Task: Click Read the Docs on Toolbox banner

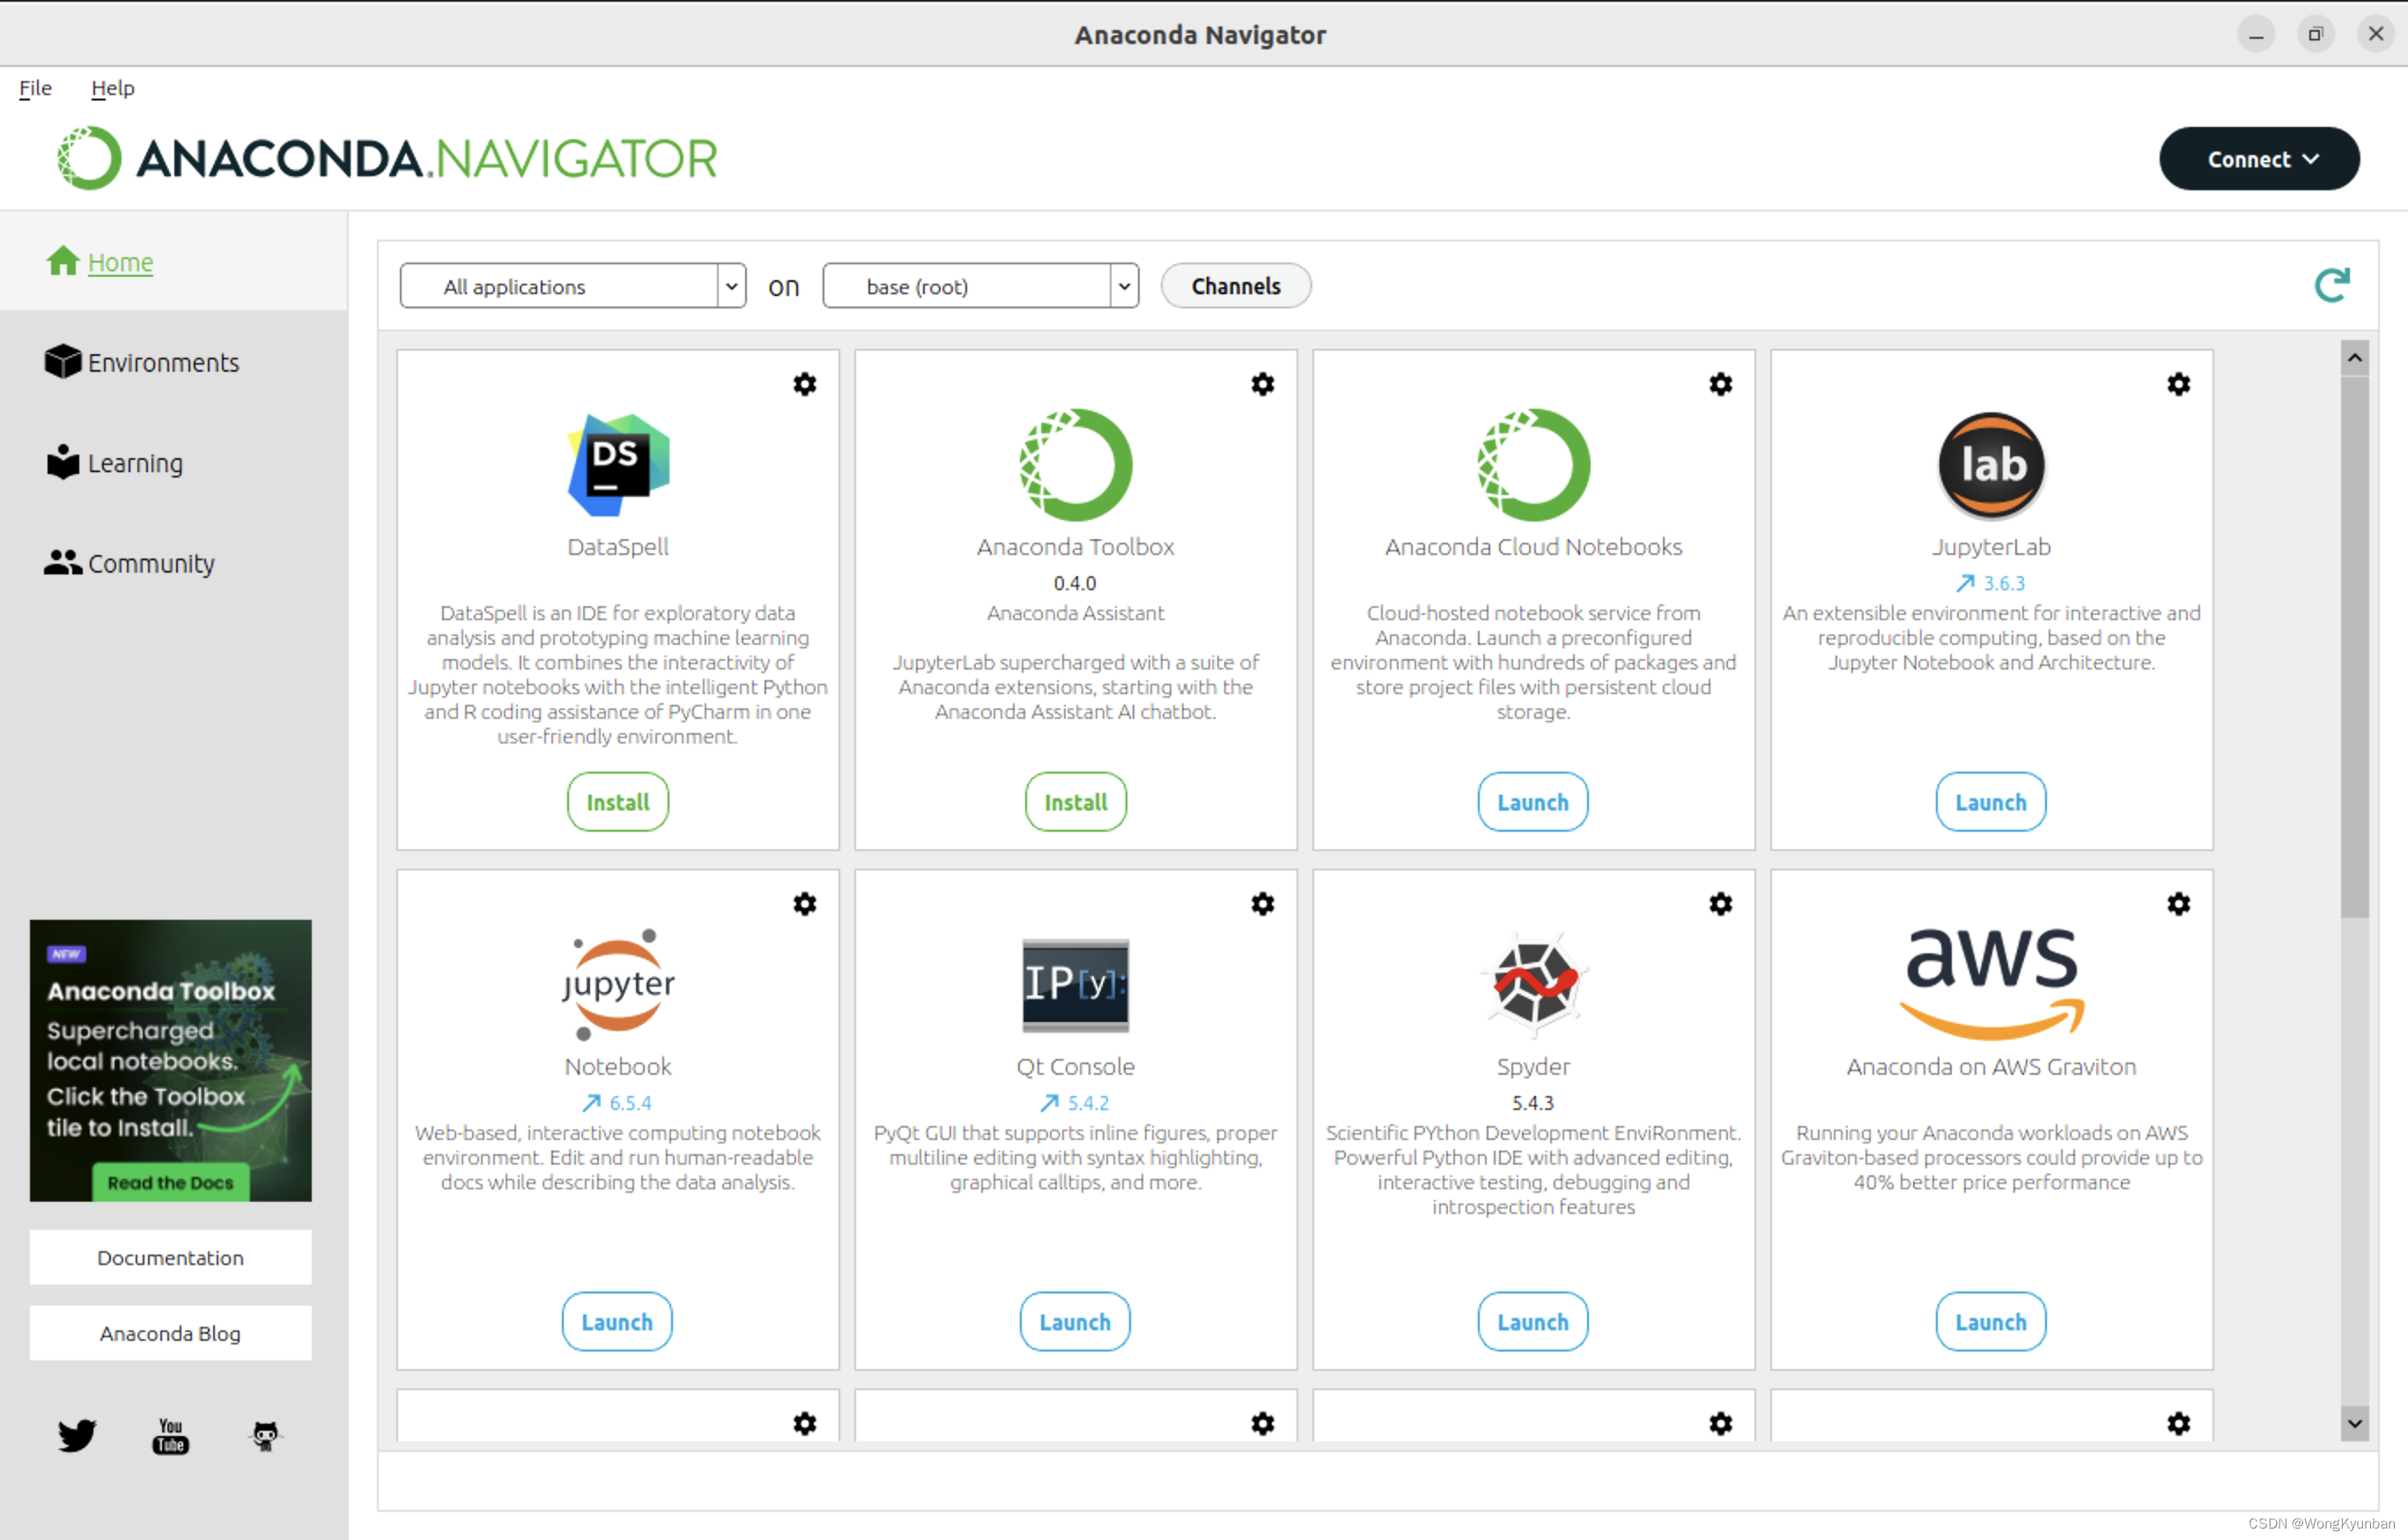Action: (171, 1183)
